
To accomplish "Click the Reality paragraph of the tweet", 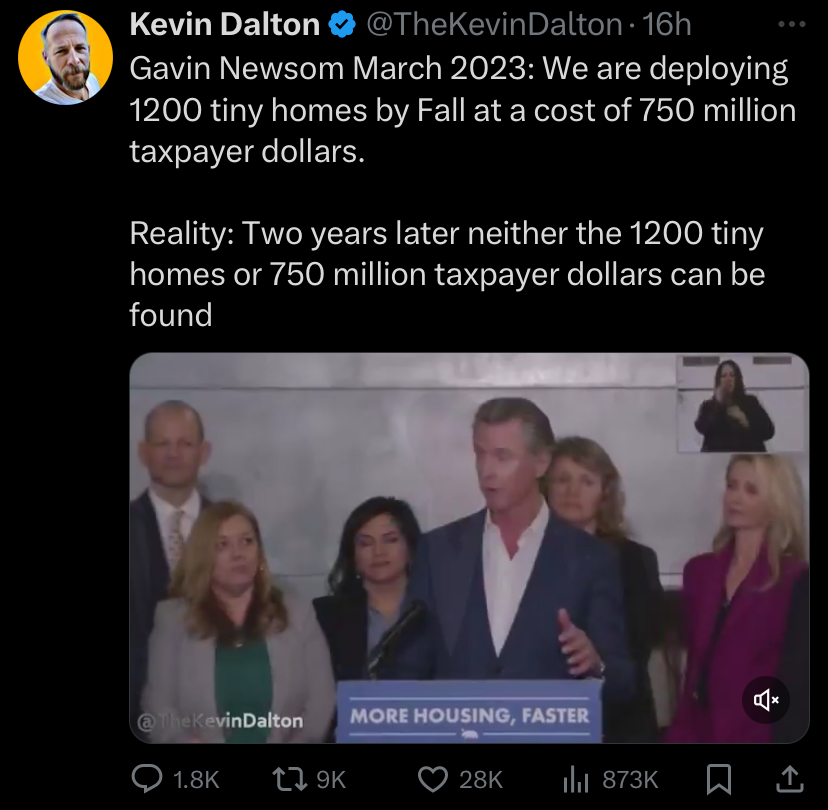I will point(447,274).
